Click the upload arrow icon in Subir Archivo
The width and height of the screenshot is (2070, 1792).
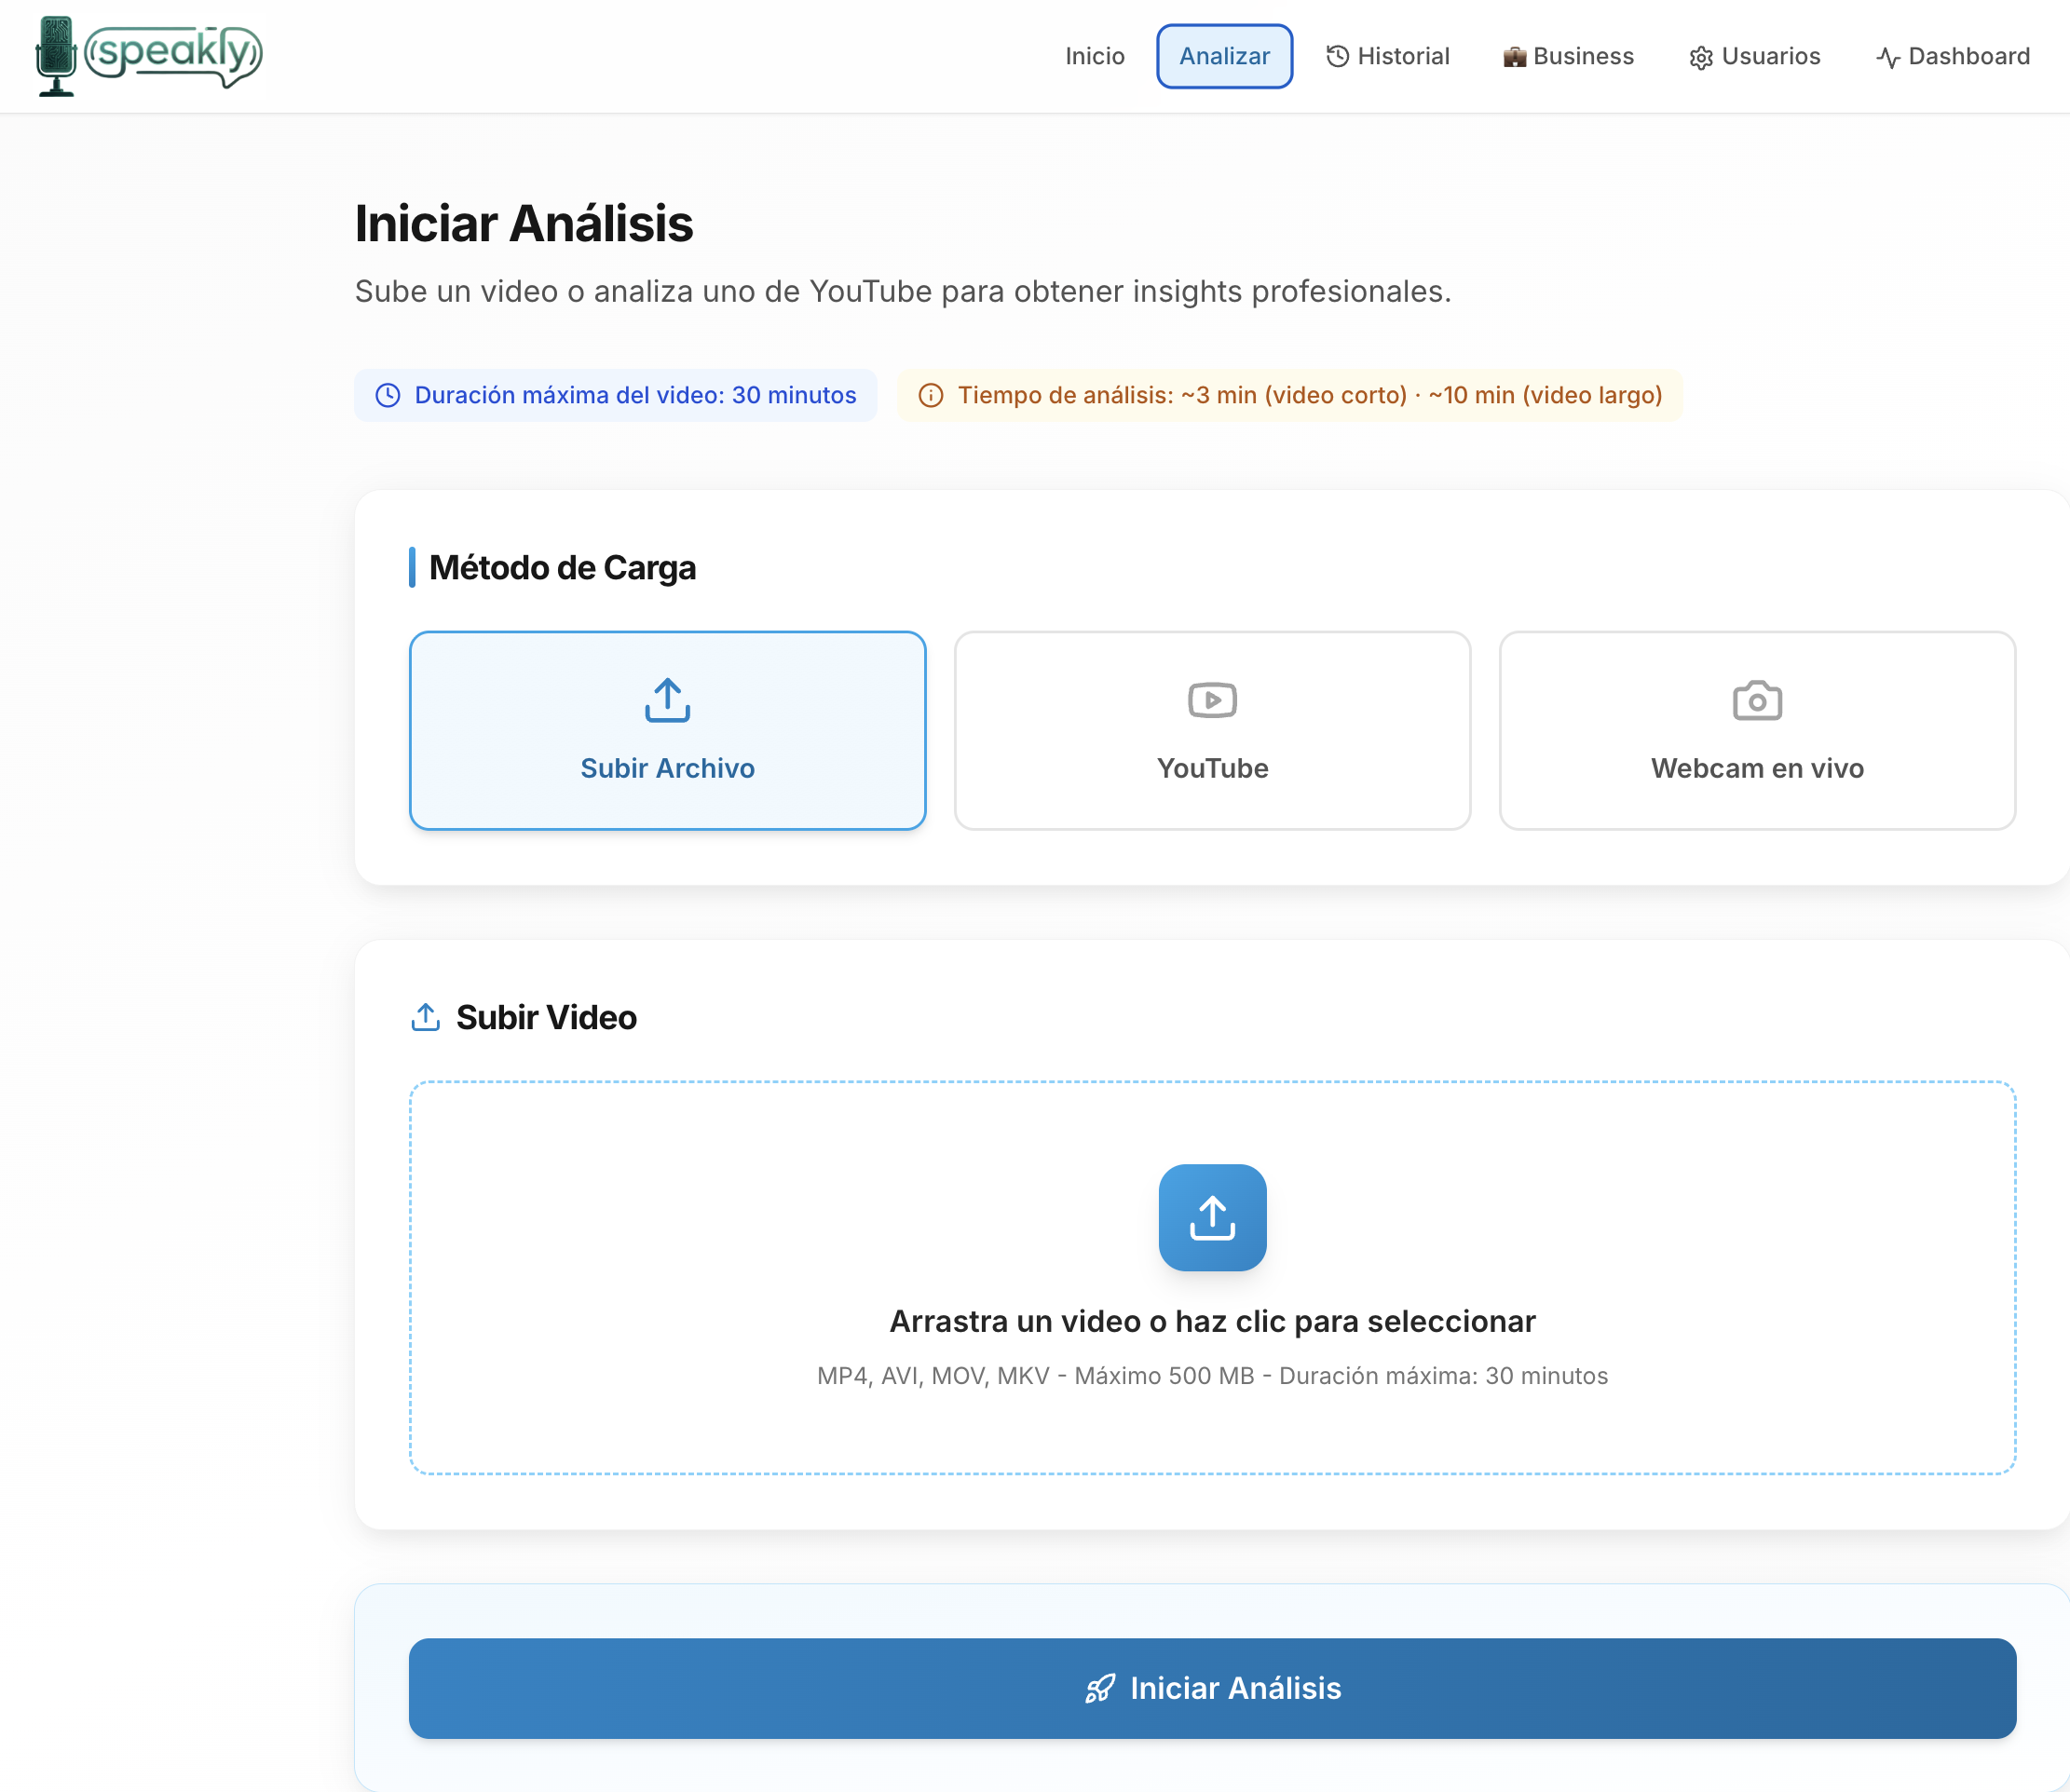[x=667, y=700]
